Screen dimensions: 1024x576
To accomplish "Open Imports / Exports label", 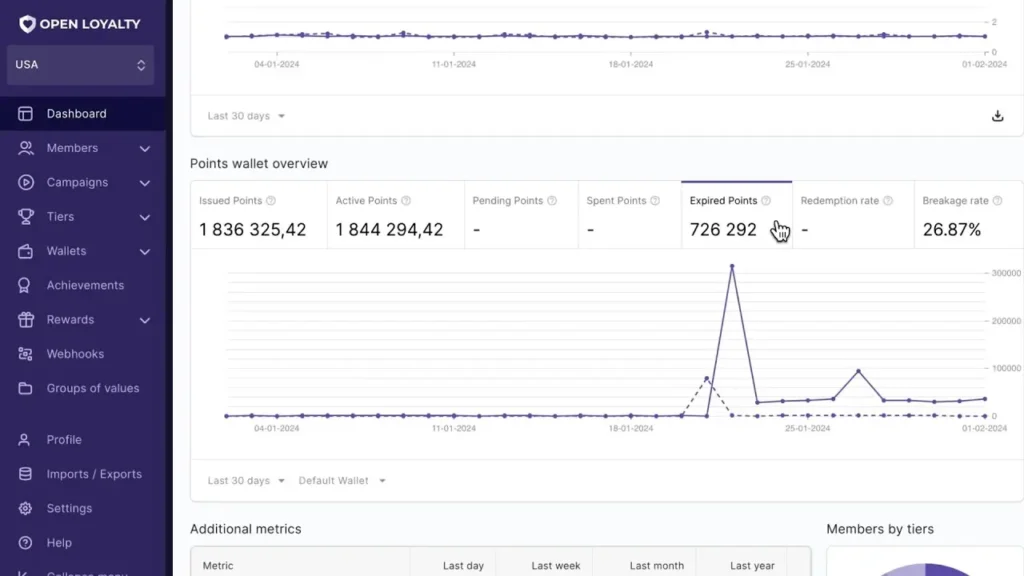I will (94, 474).
